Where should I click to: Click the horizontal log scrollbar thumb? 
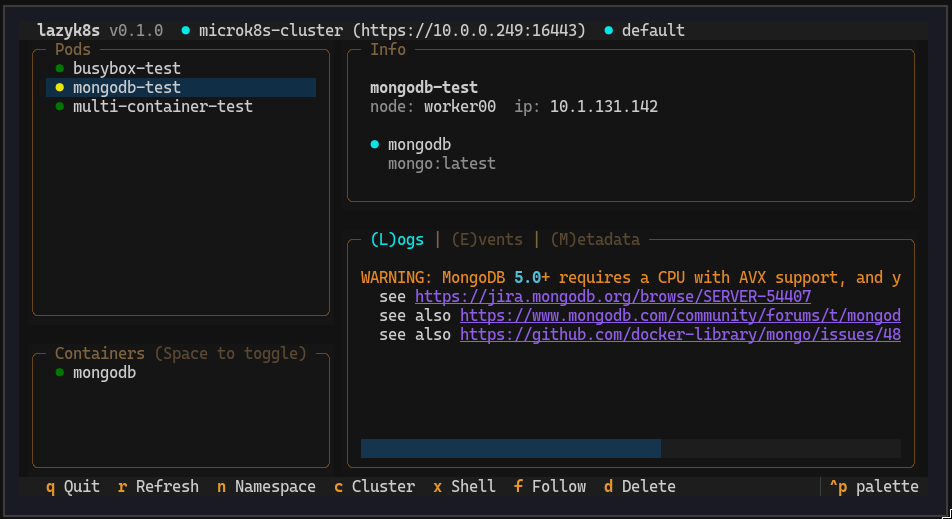[x=511, y=449]
